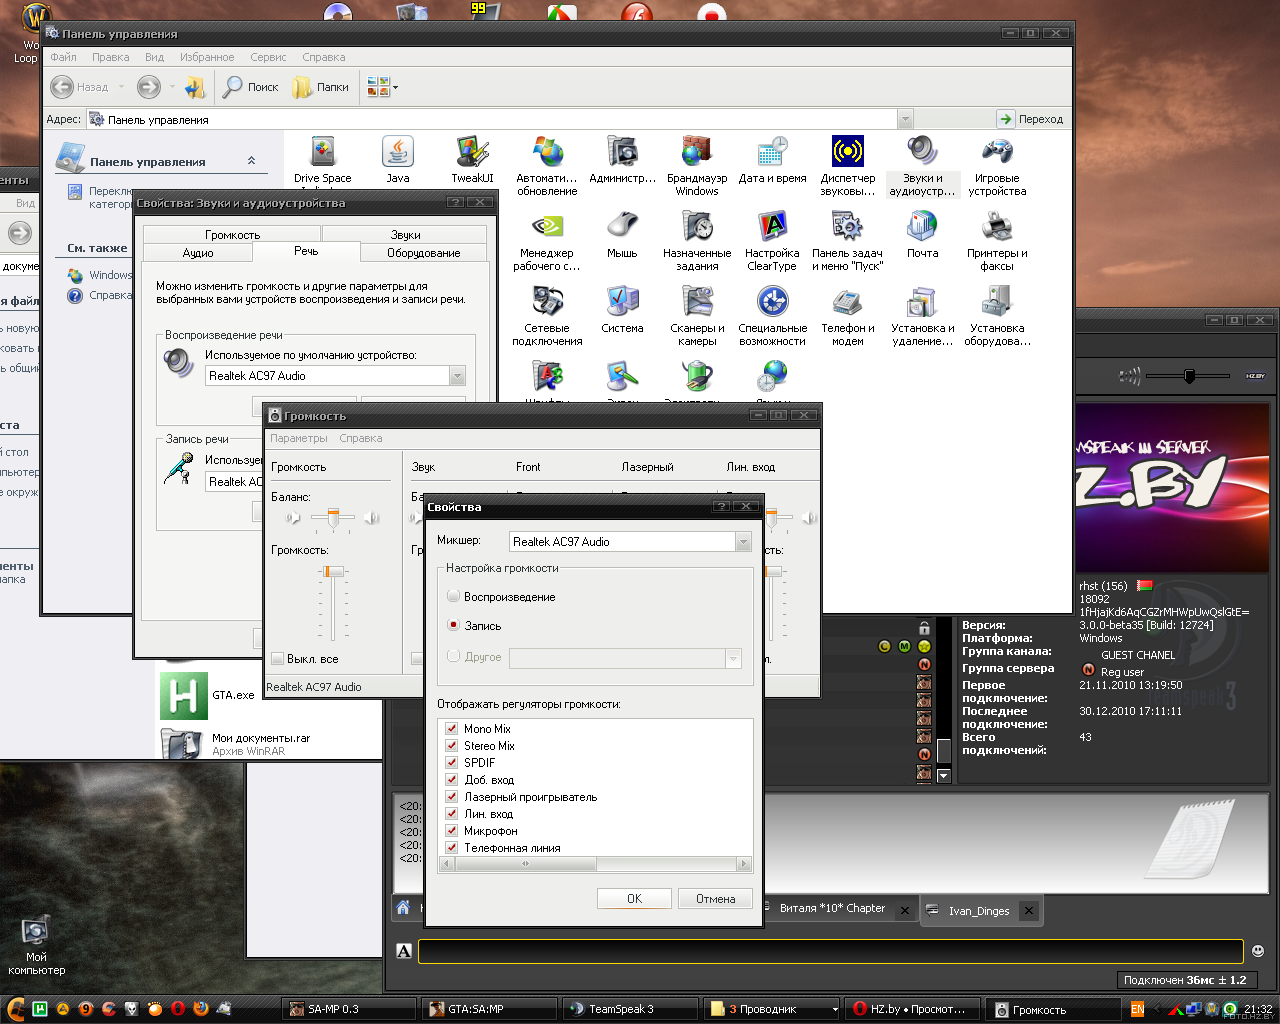The width and height of the screenshot is (1280, 1024).
Task: Open the Почта icon
Action: 922,235
